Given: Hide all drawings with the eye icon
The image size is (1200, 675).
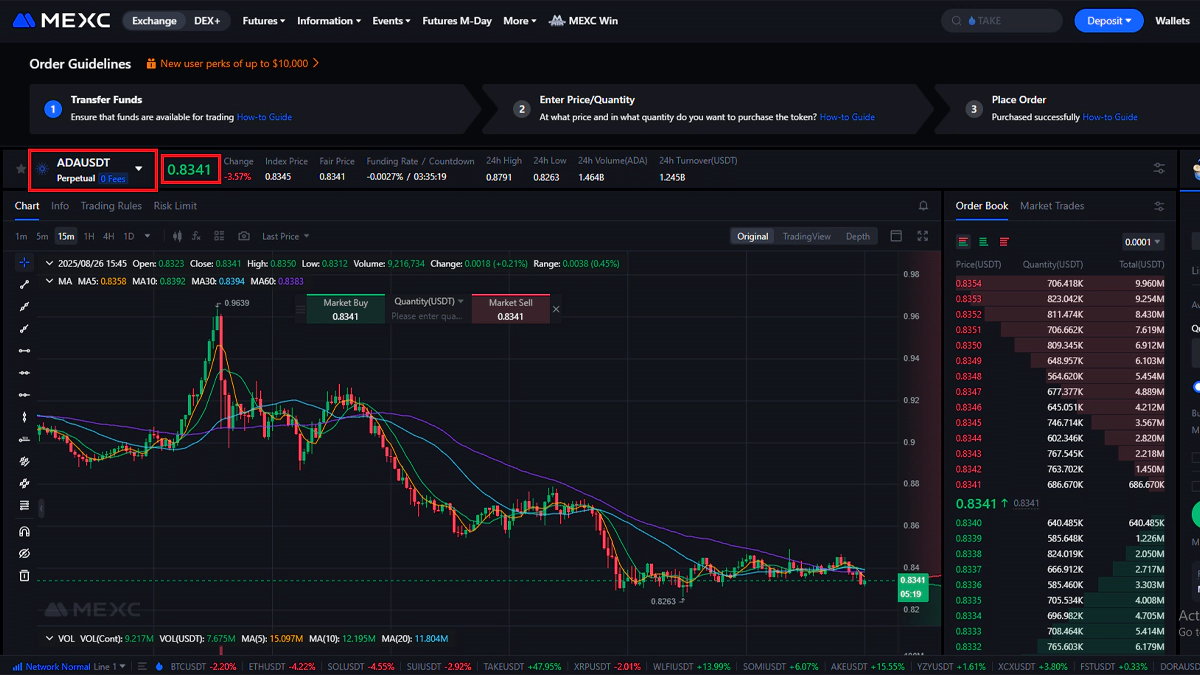Looking at the screenshot, I should (24, 553).
